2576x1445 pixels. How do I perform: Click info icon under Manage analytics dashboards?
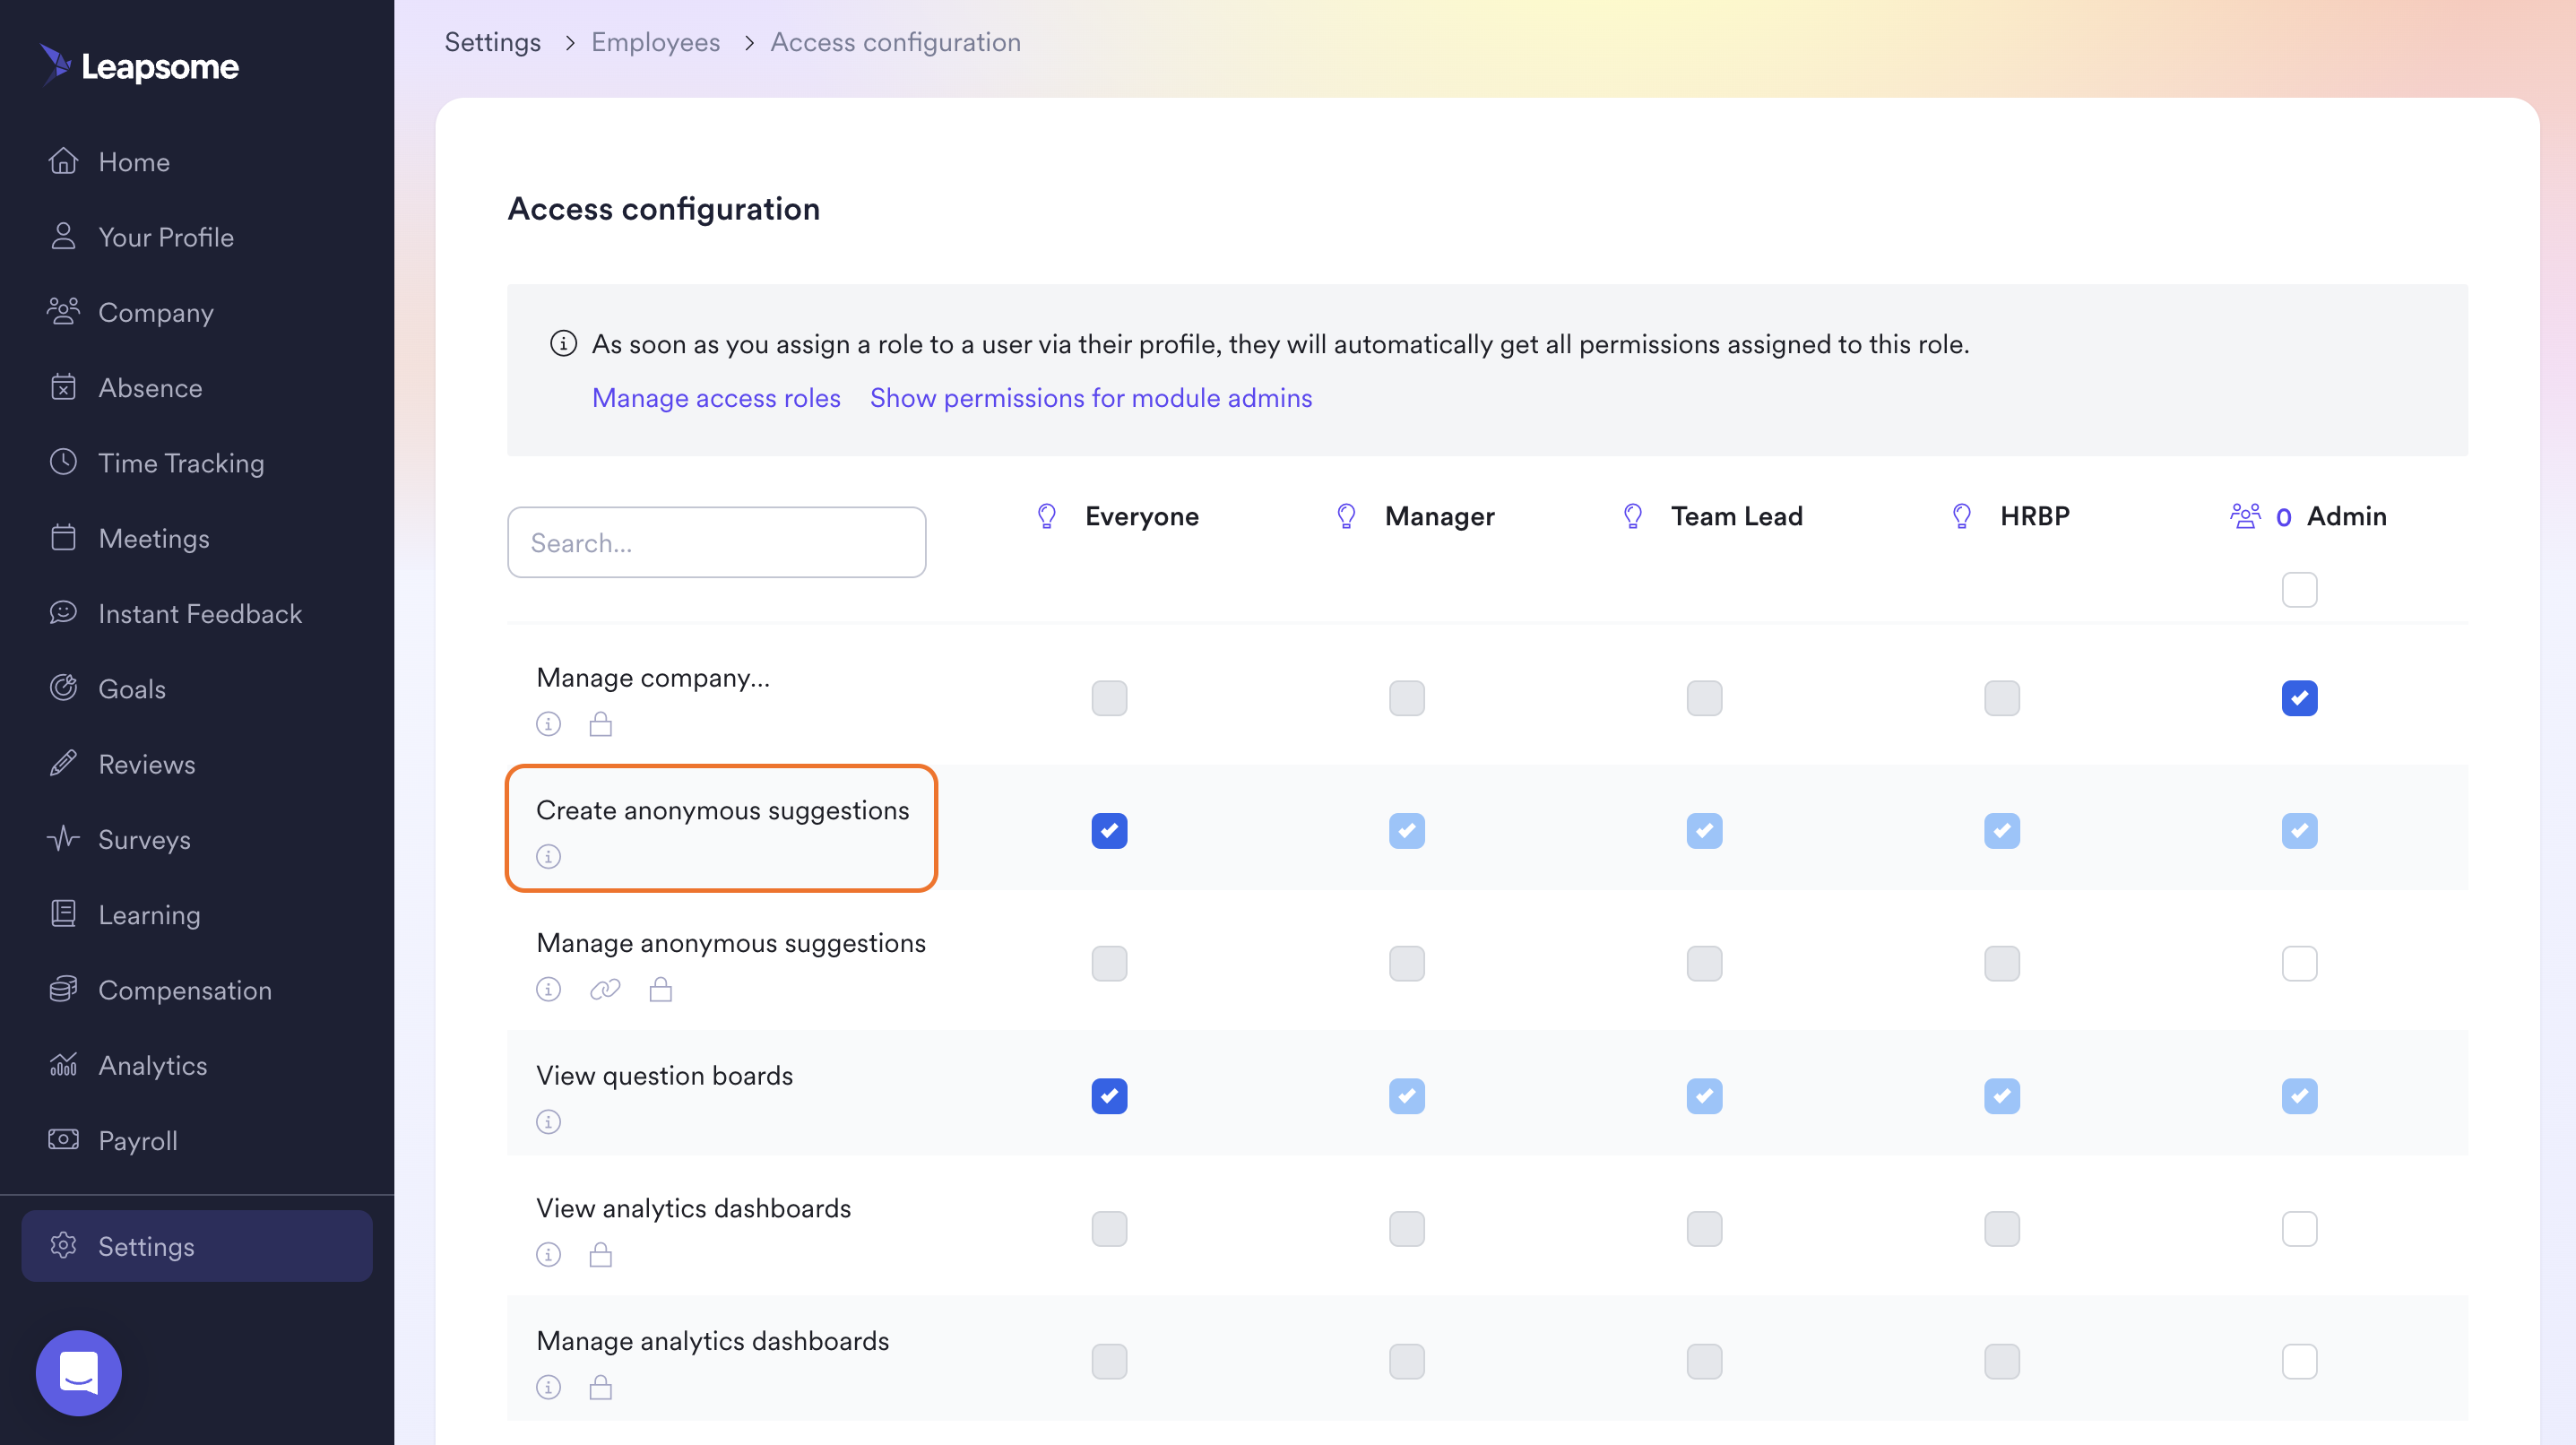tap(548, 1387)
